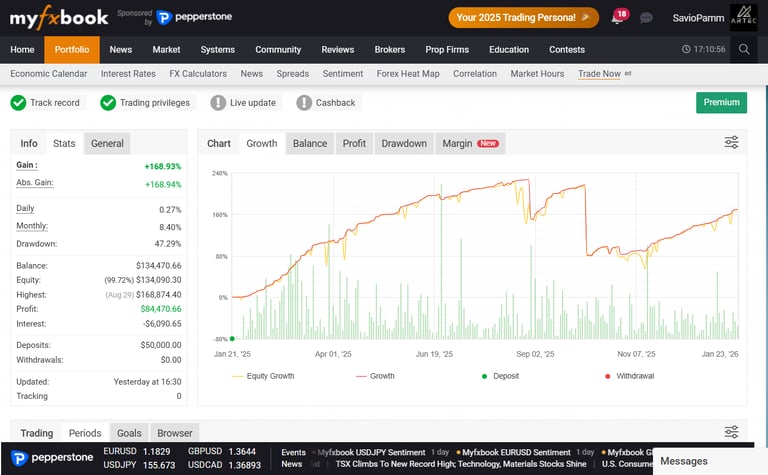Open the Messages panel
768x475 pixels.
click(710, 461)
